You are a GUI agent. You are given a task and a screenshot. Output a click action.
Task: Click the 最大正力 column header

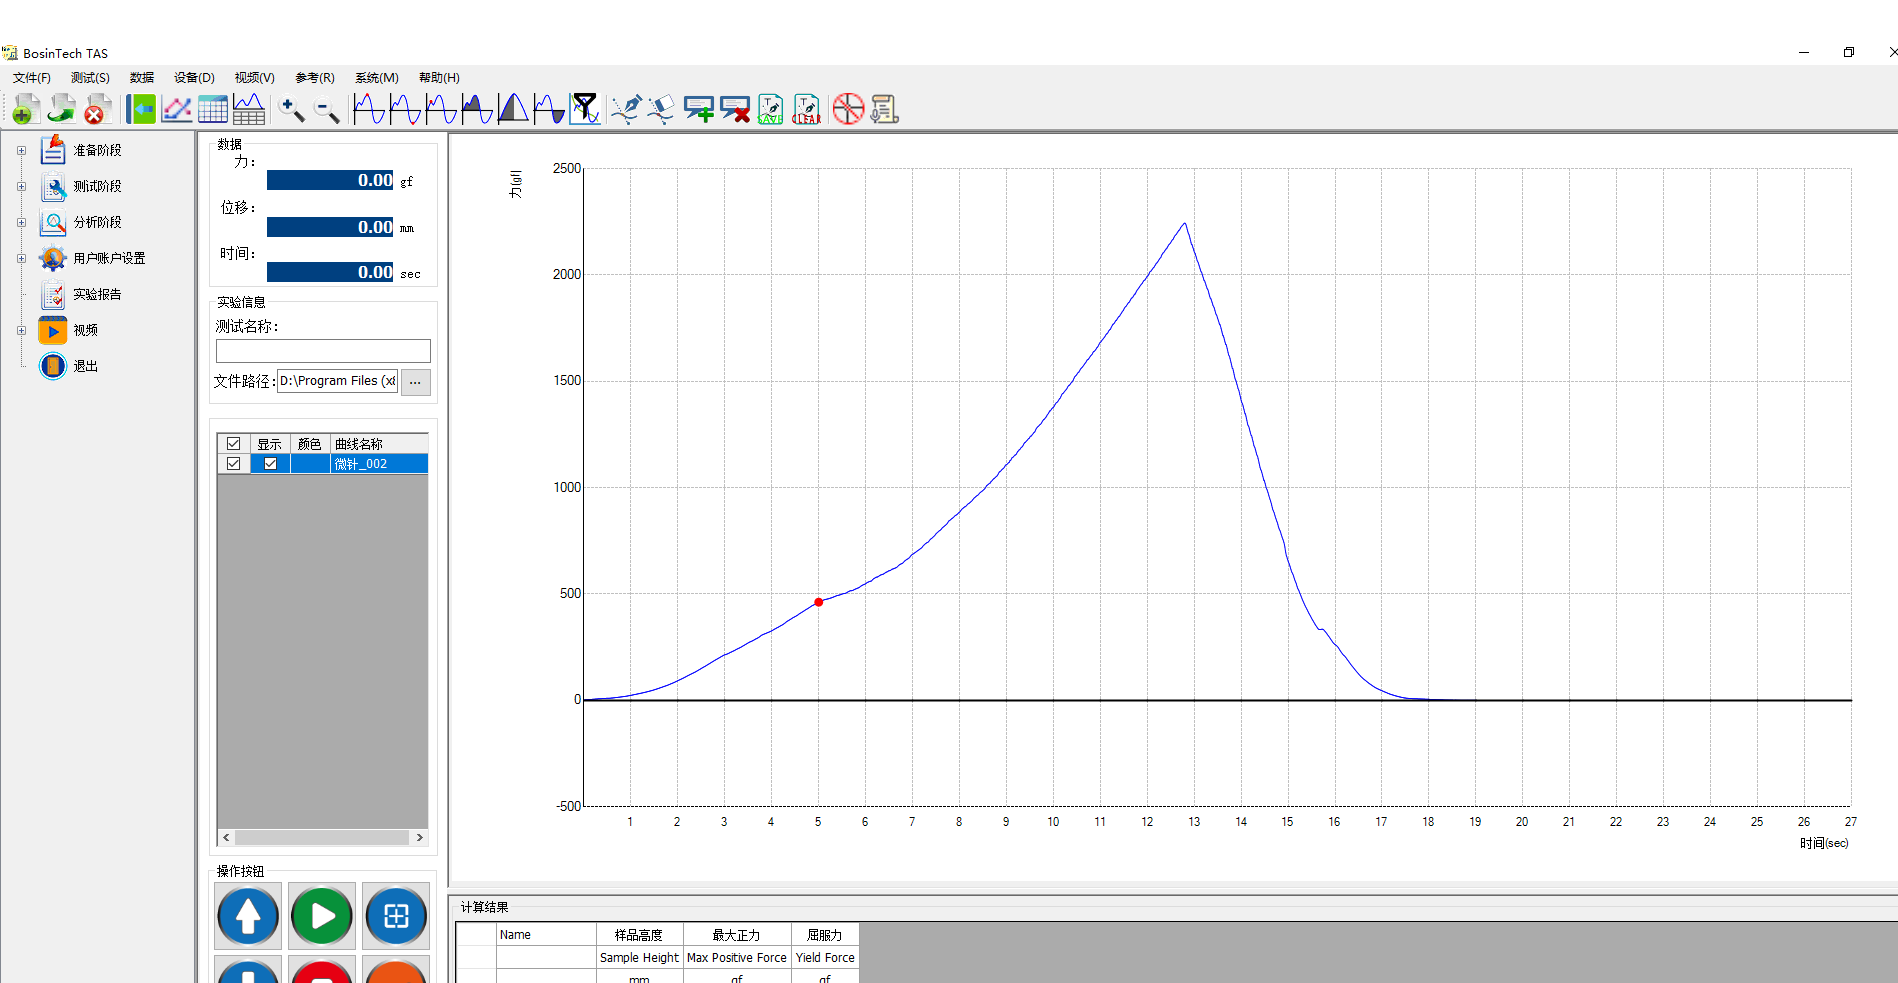tap(737, 935)
